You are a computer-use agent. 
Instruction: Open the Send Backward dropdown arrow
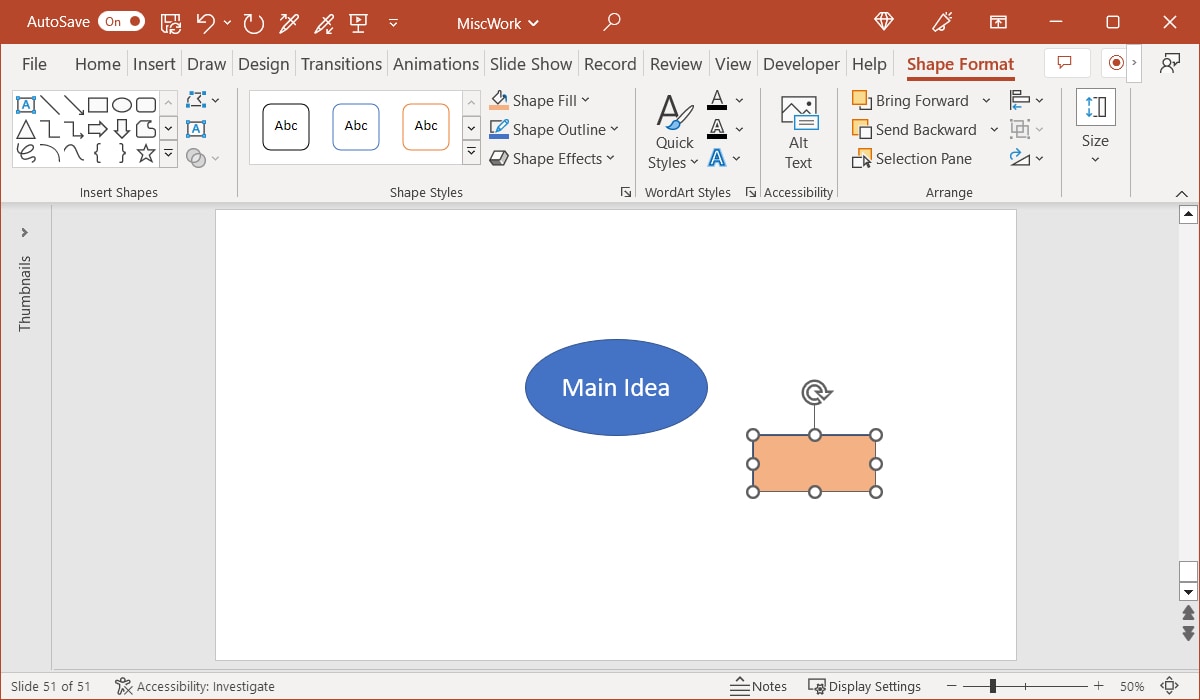993,129
